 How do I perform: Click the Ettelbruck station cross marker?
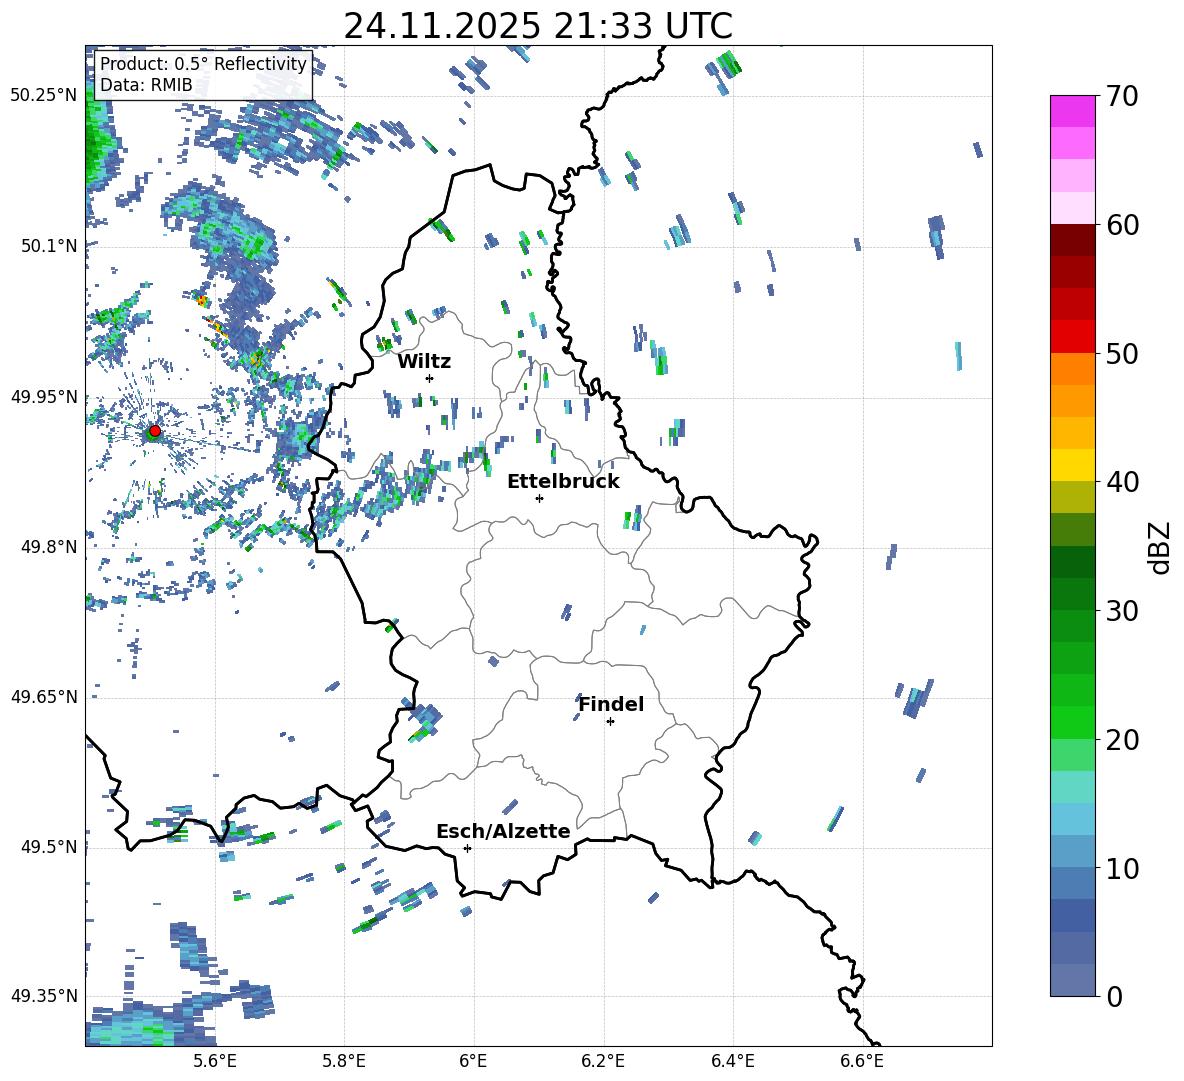(x=539, y=498)
